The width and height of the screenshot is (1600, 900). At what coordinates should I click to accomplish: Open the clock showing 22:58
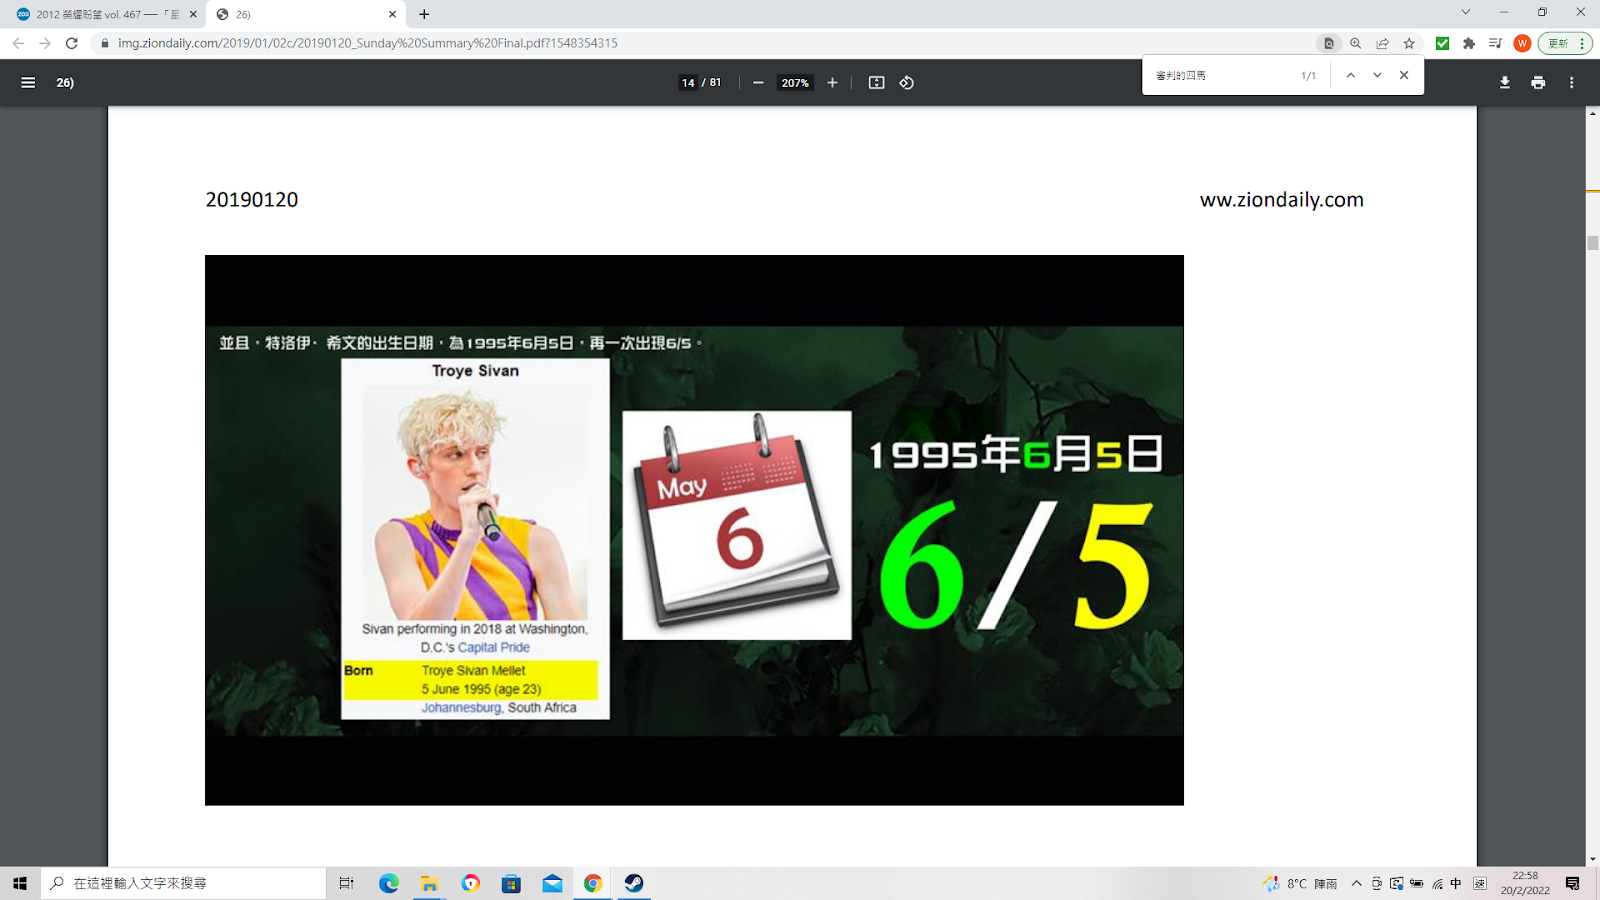(1525, 883)
